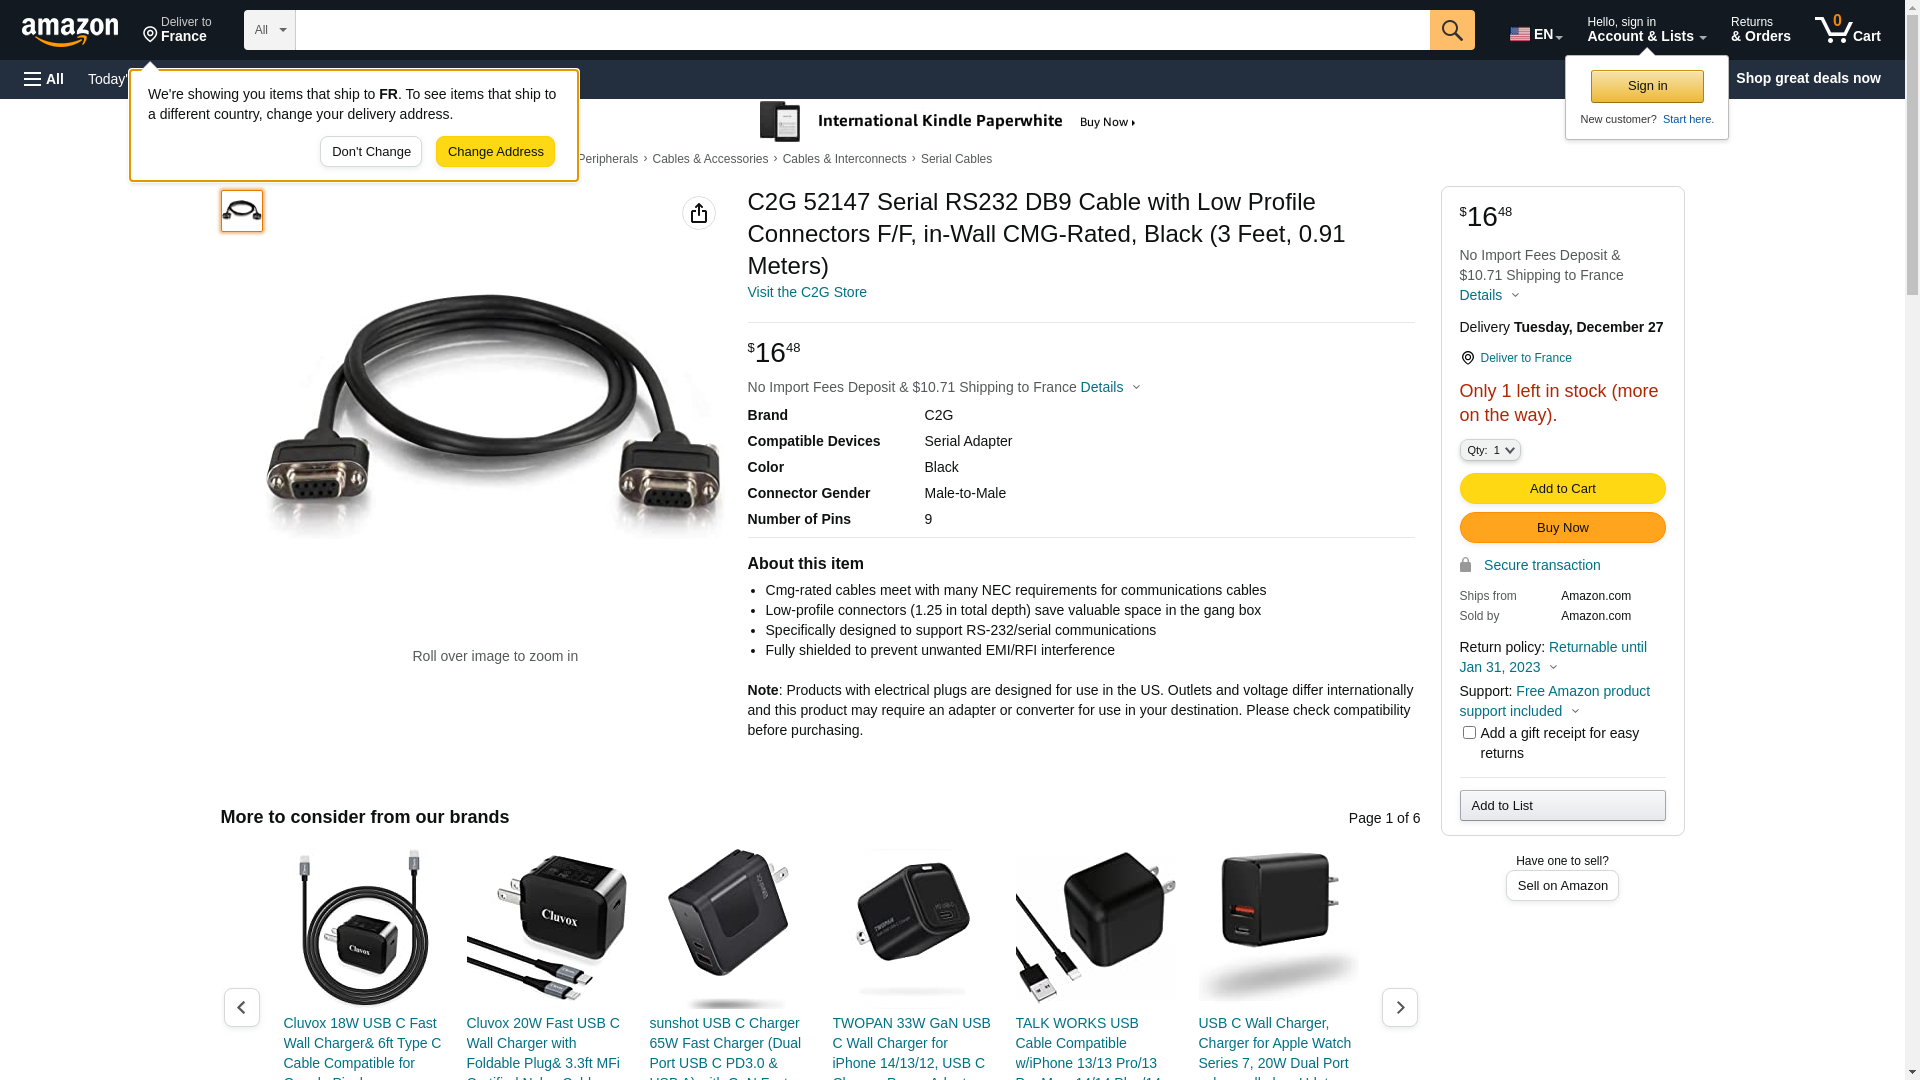Click the share icon on product image
Viewport: 1920px width, 1080px height.
click(x=699, y=213)
